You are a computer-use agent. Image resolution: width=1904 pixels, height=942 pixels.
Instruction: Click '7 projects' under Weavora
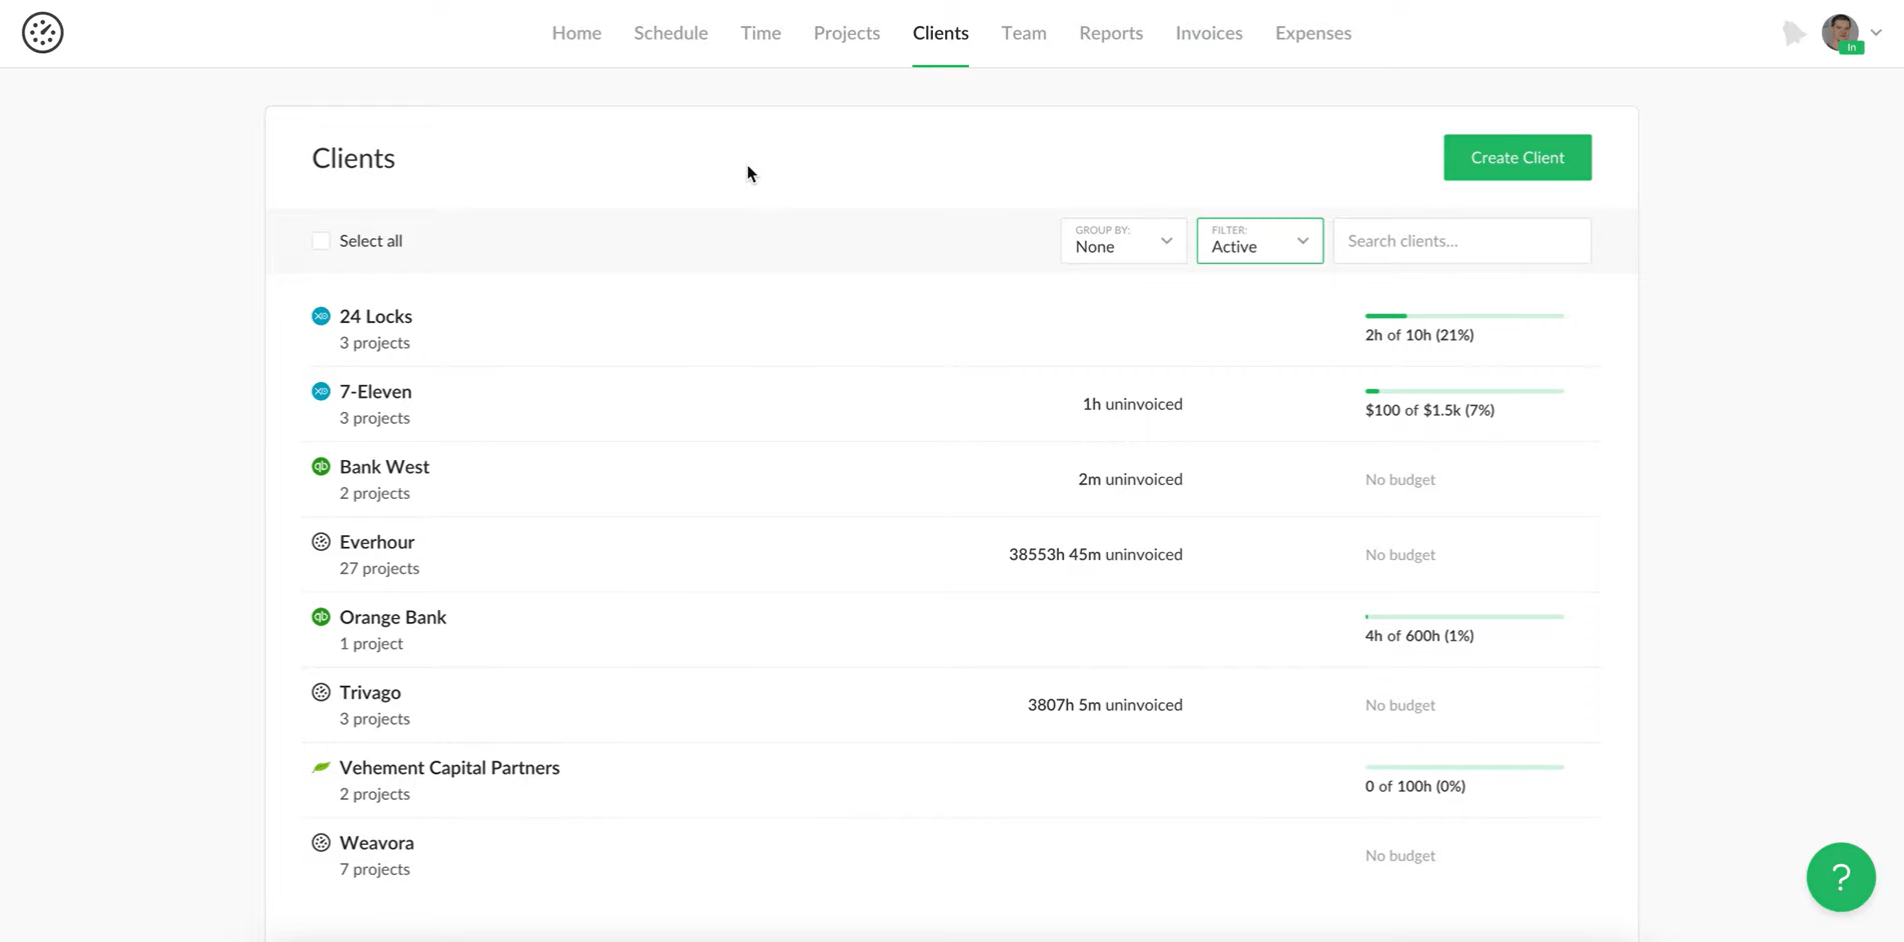[375, 869]
